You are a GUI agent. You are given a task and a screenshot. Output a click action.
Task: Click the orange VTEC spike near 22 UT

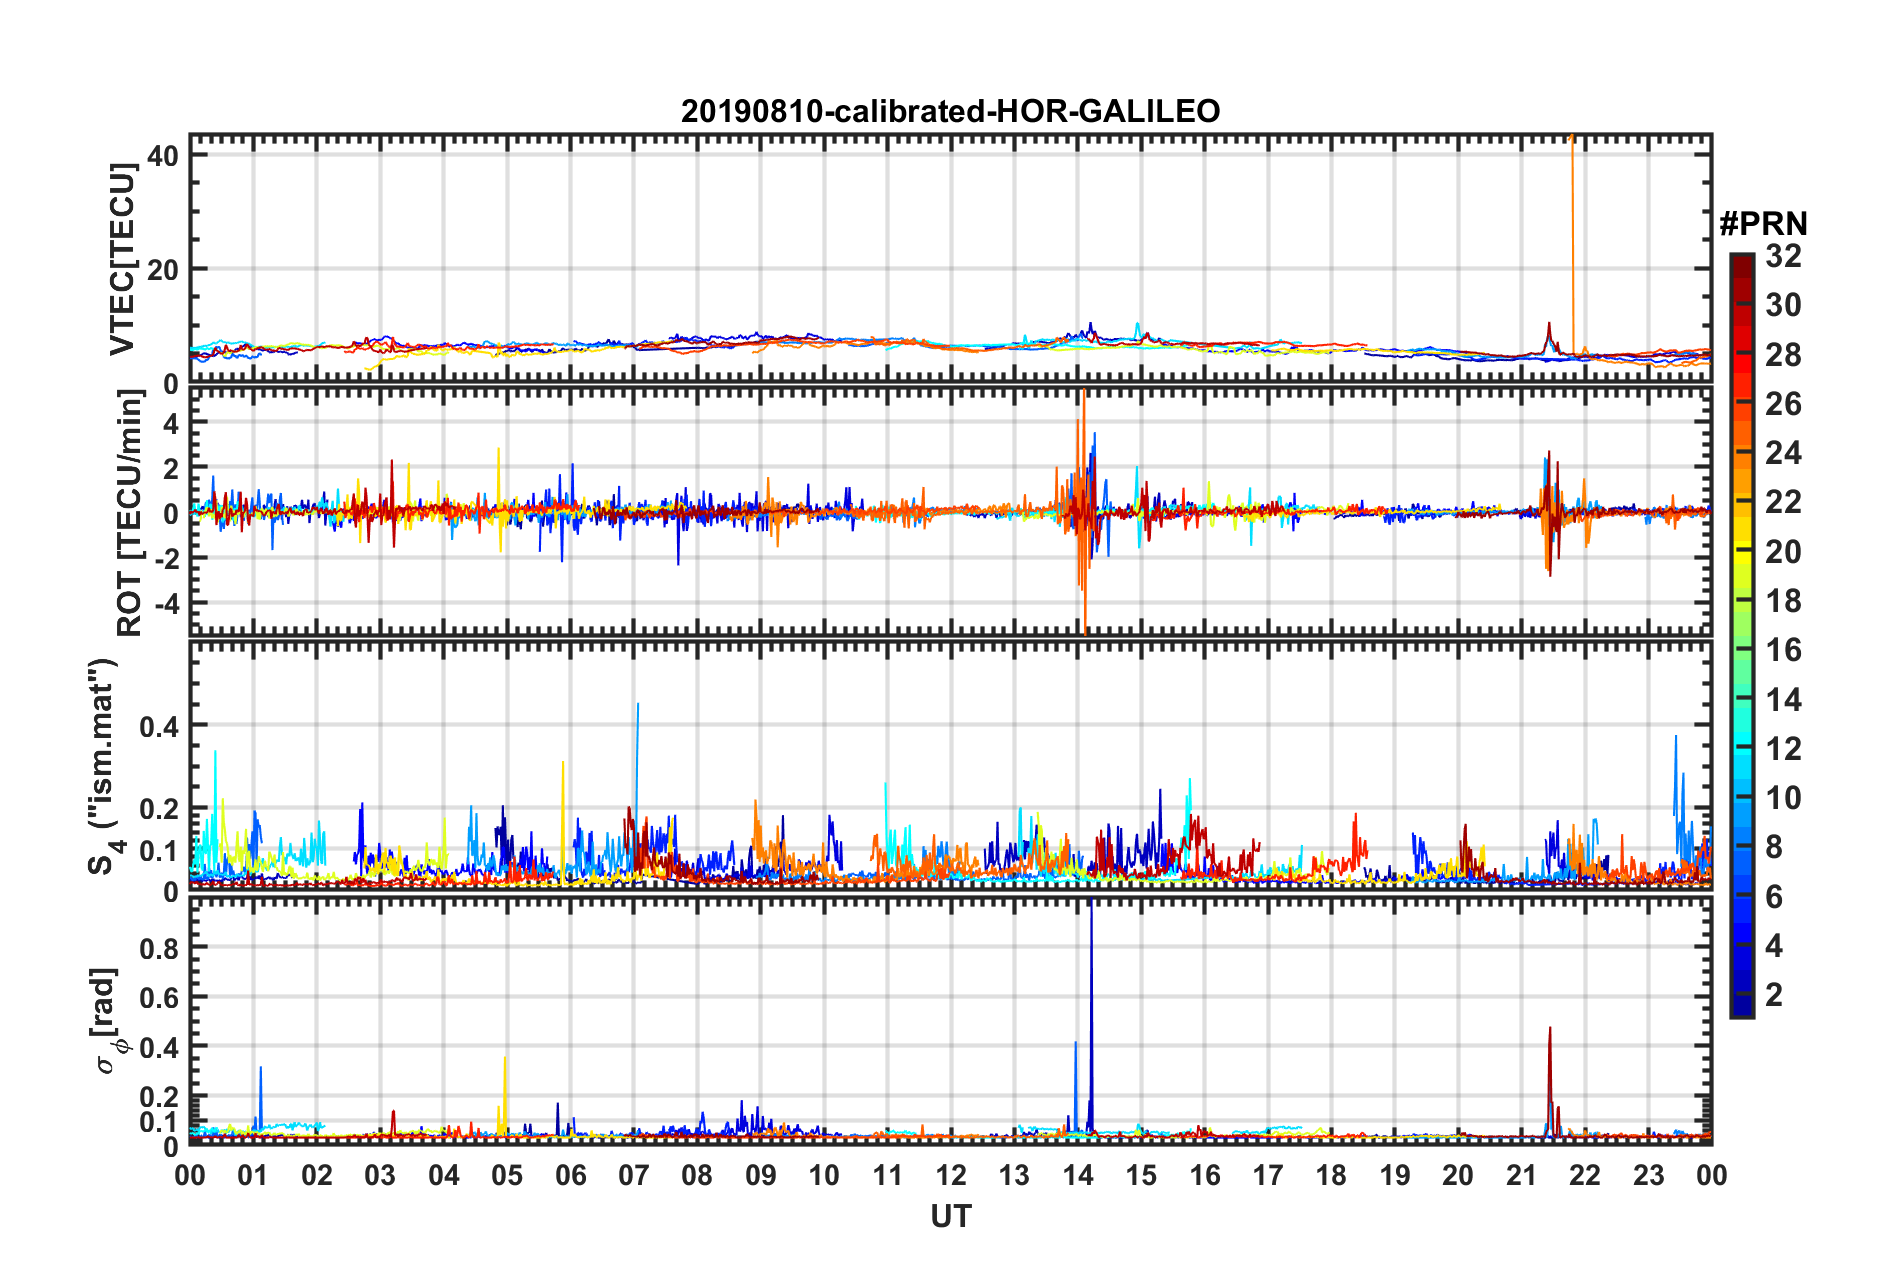(x=1572, y=240)
